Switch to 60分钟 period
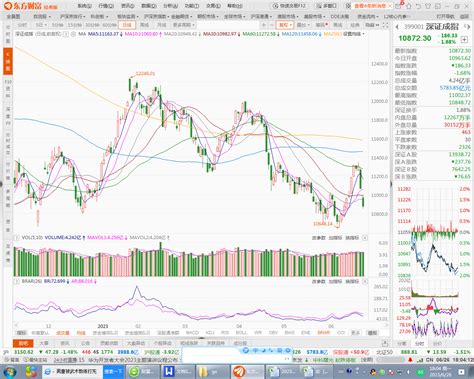 click(x=110, y=25)
